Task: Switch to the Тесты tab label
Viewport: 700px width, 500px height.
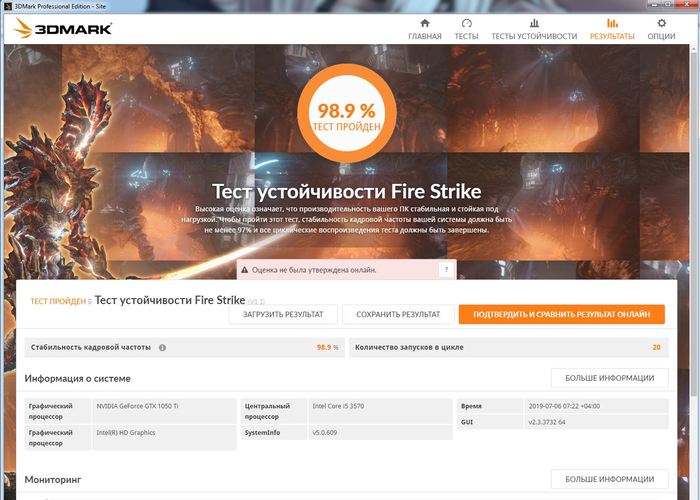Action: pyautogui.click(x=467, y=36)
